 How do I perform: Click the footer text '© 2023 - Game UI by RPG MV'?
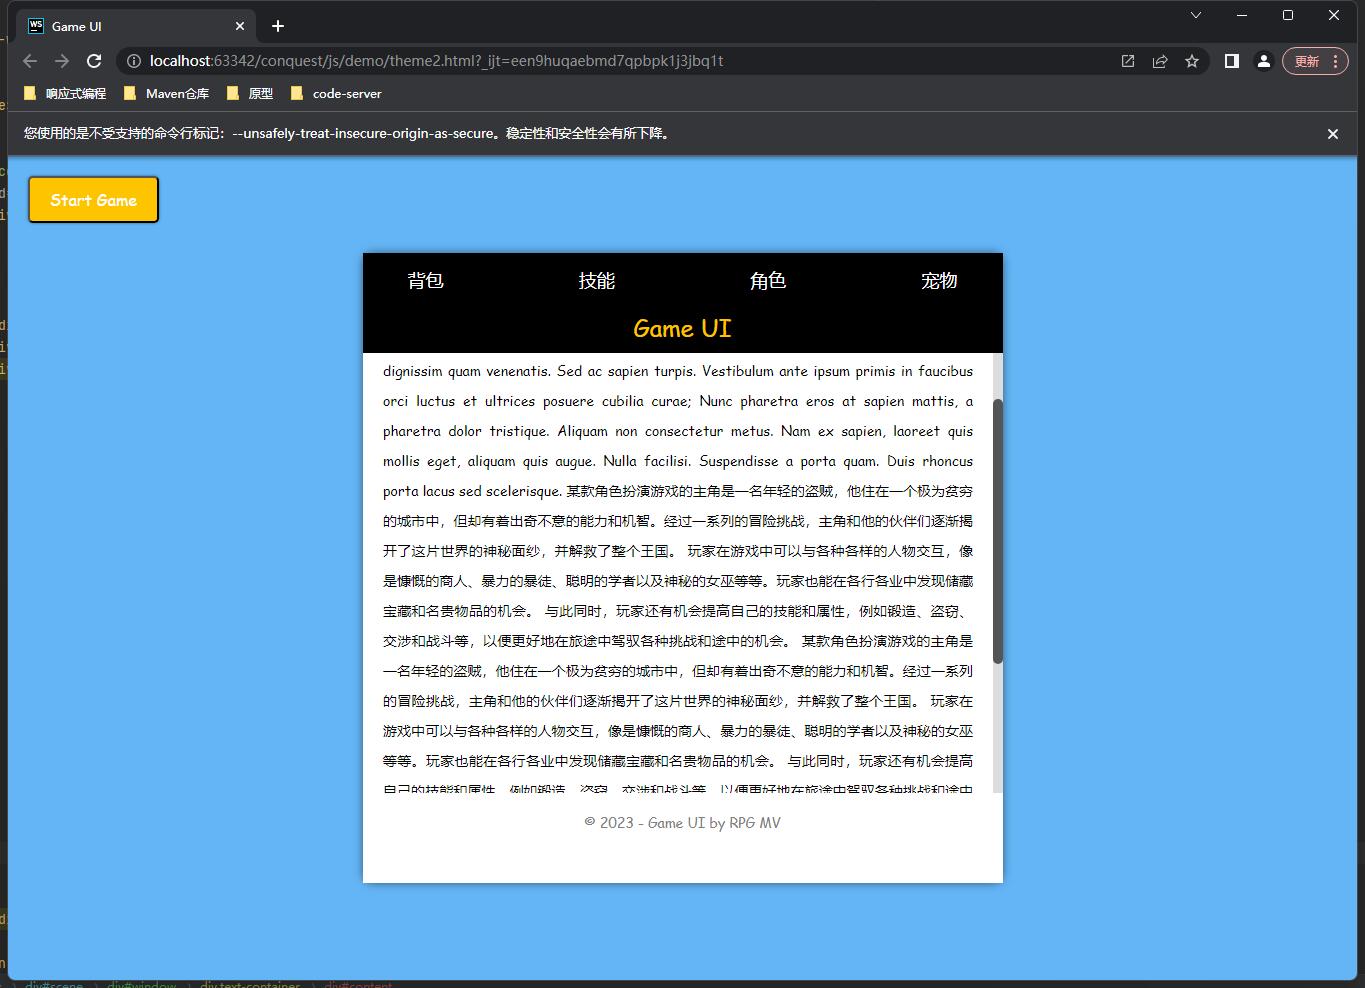point(682,823)
